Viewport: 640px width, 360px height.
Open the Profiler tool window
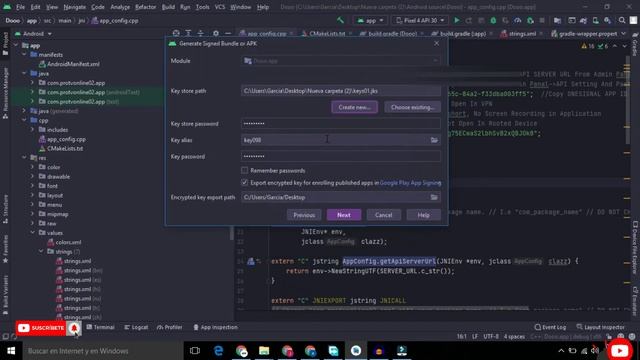tap(169, 327)
